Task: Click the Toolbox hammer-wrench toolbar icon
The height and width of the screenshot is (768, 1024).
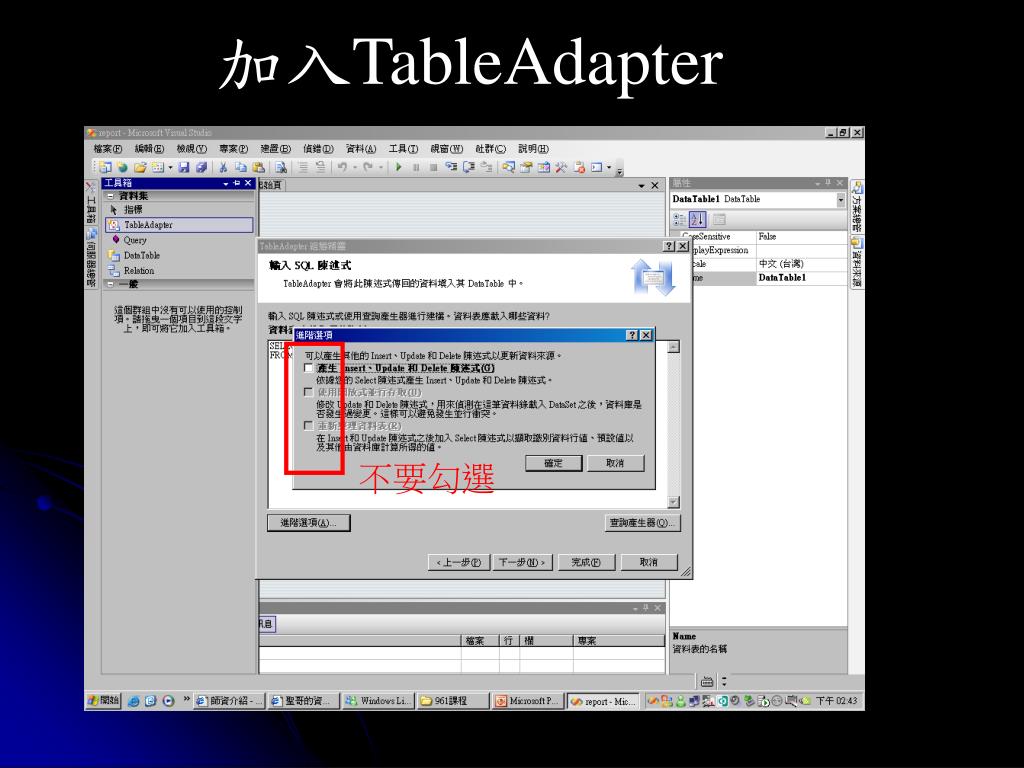Action: coord(561,167)
